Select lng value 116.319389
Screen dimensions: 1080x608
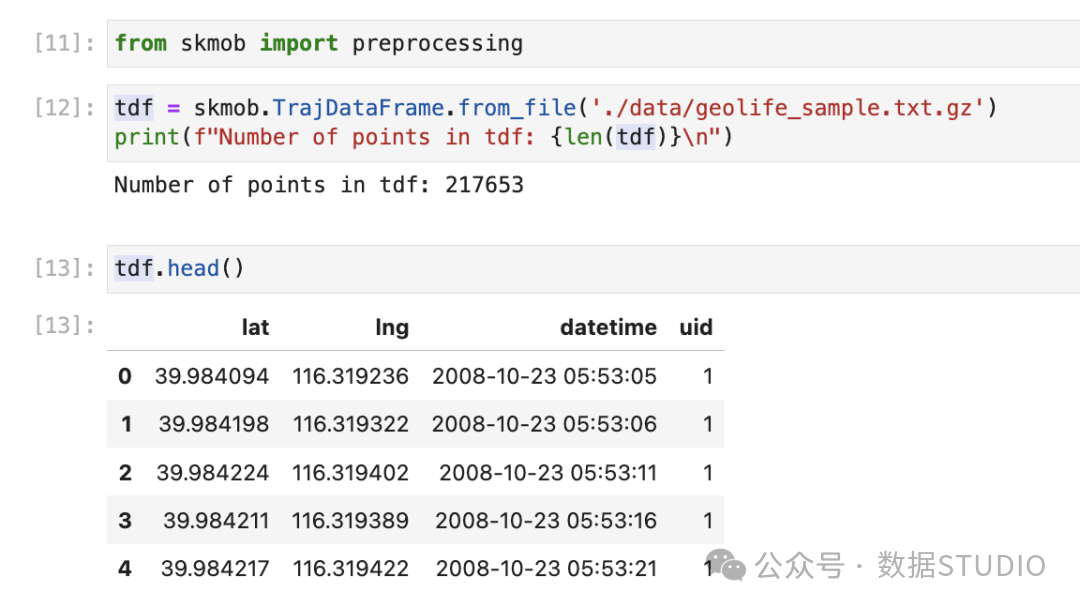coord(351,521)
